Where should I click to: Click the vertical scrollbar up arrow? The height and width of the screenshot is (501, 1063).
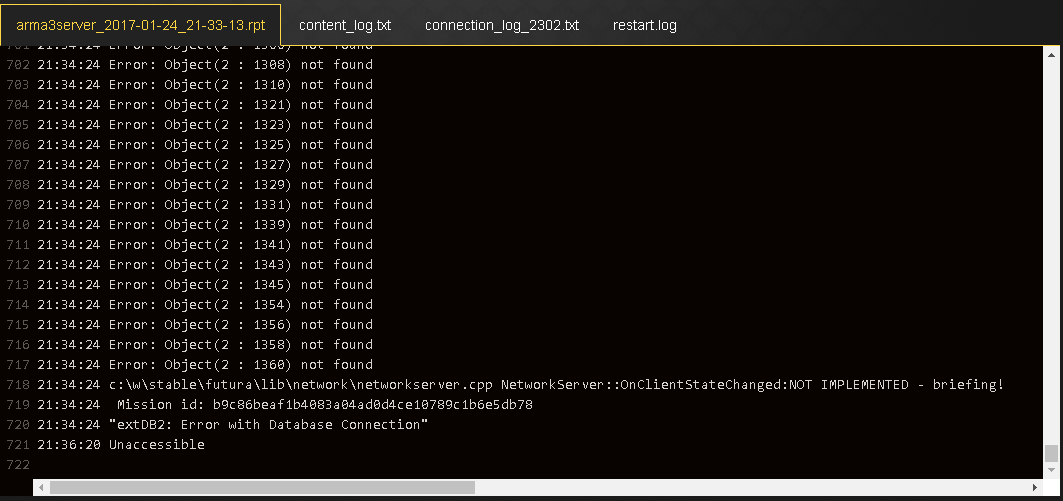tap(1051, 54)
